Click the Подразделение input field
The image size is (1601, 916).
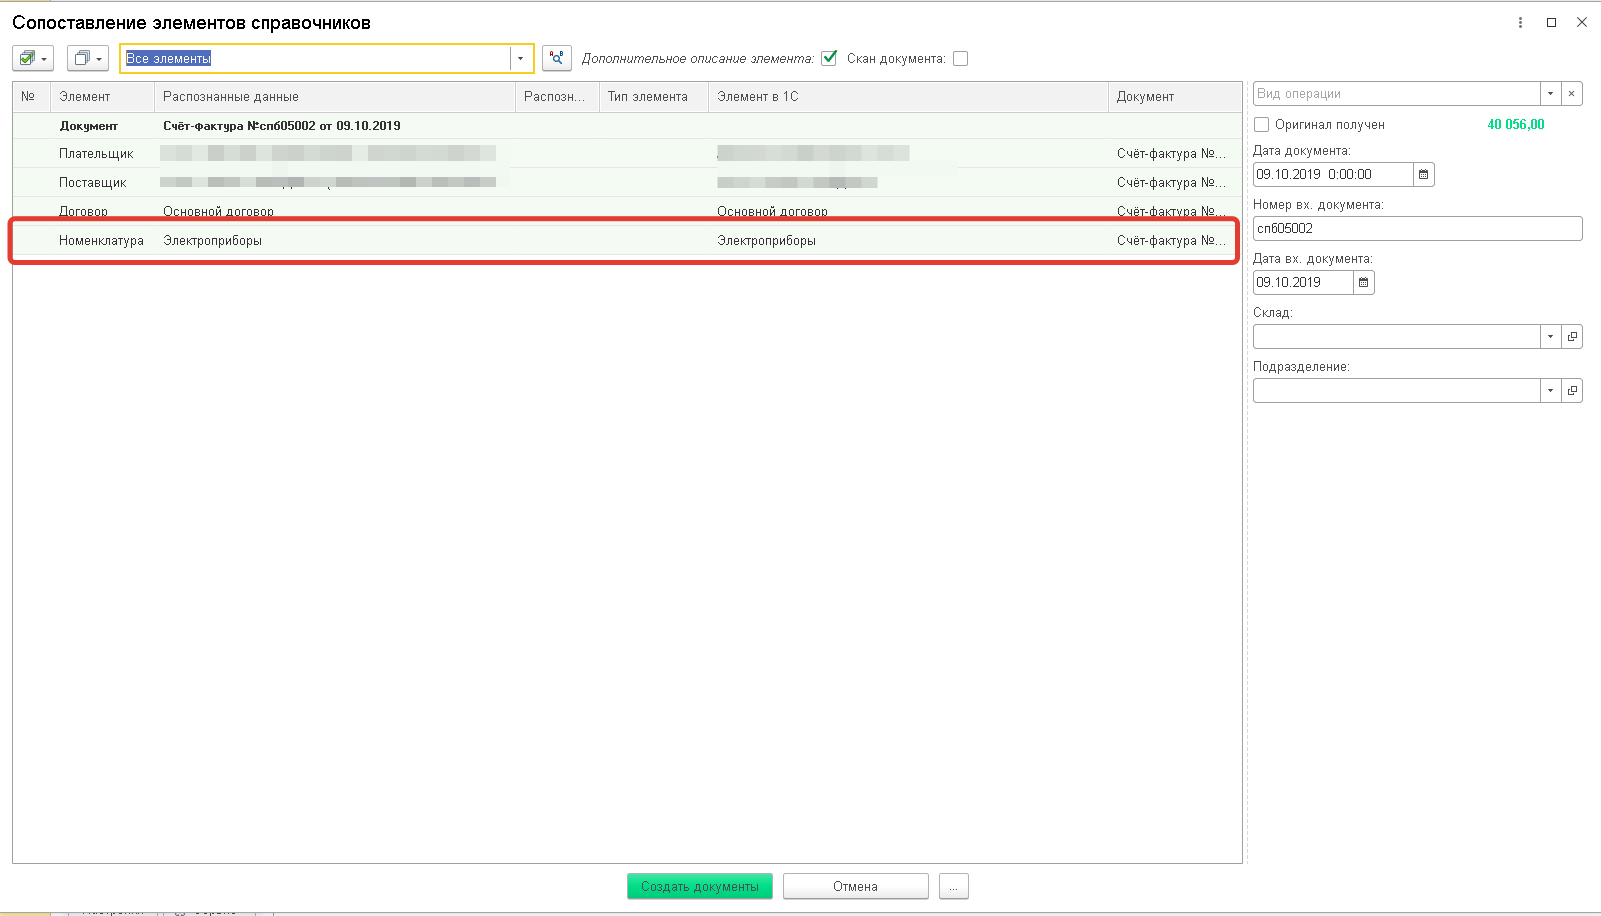(x=1397, y=391)
